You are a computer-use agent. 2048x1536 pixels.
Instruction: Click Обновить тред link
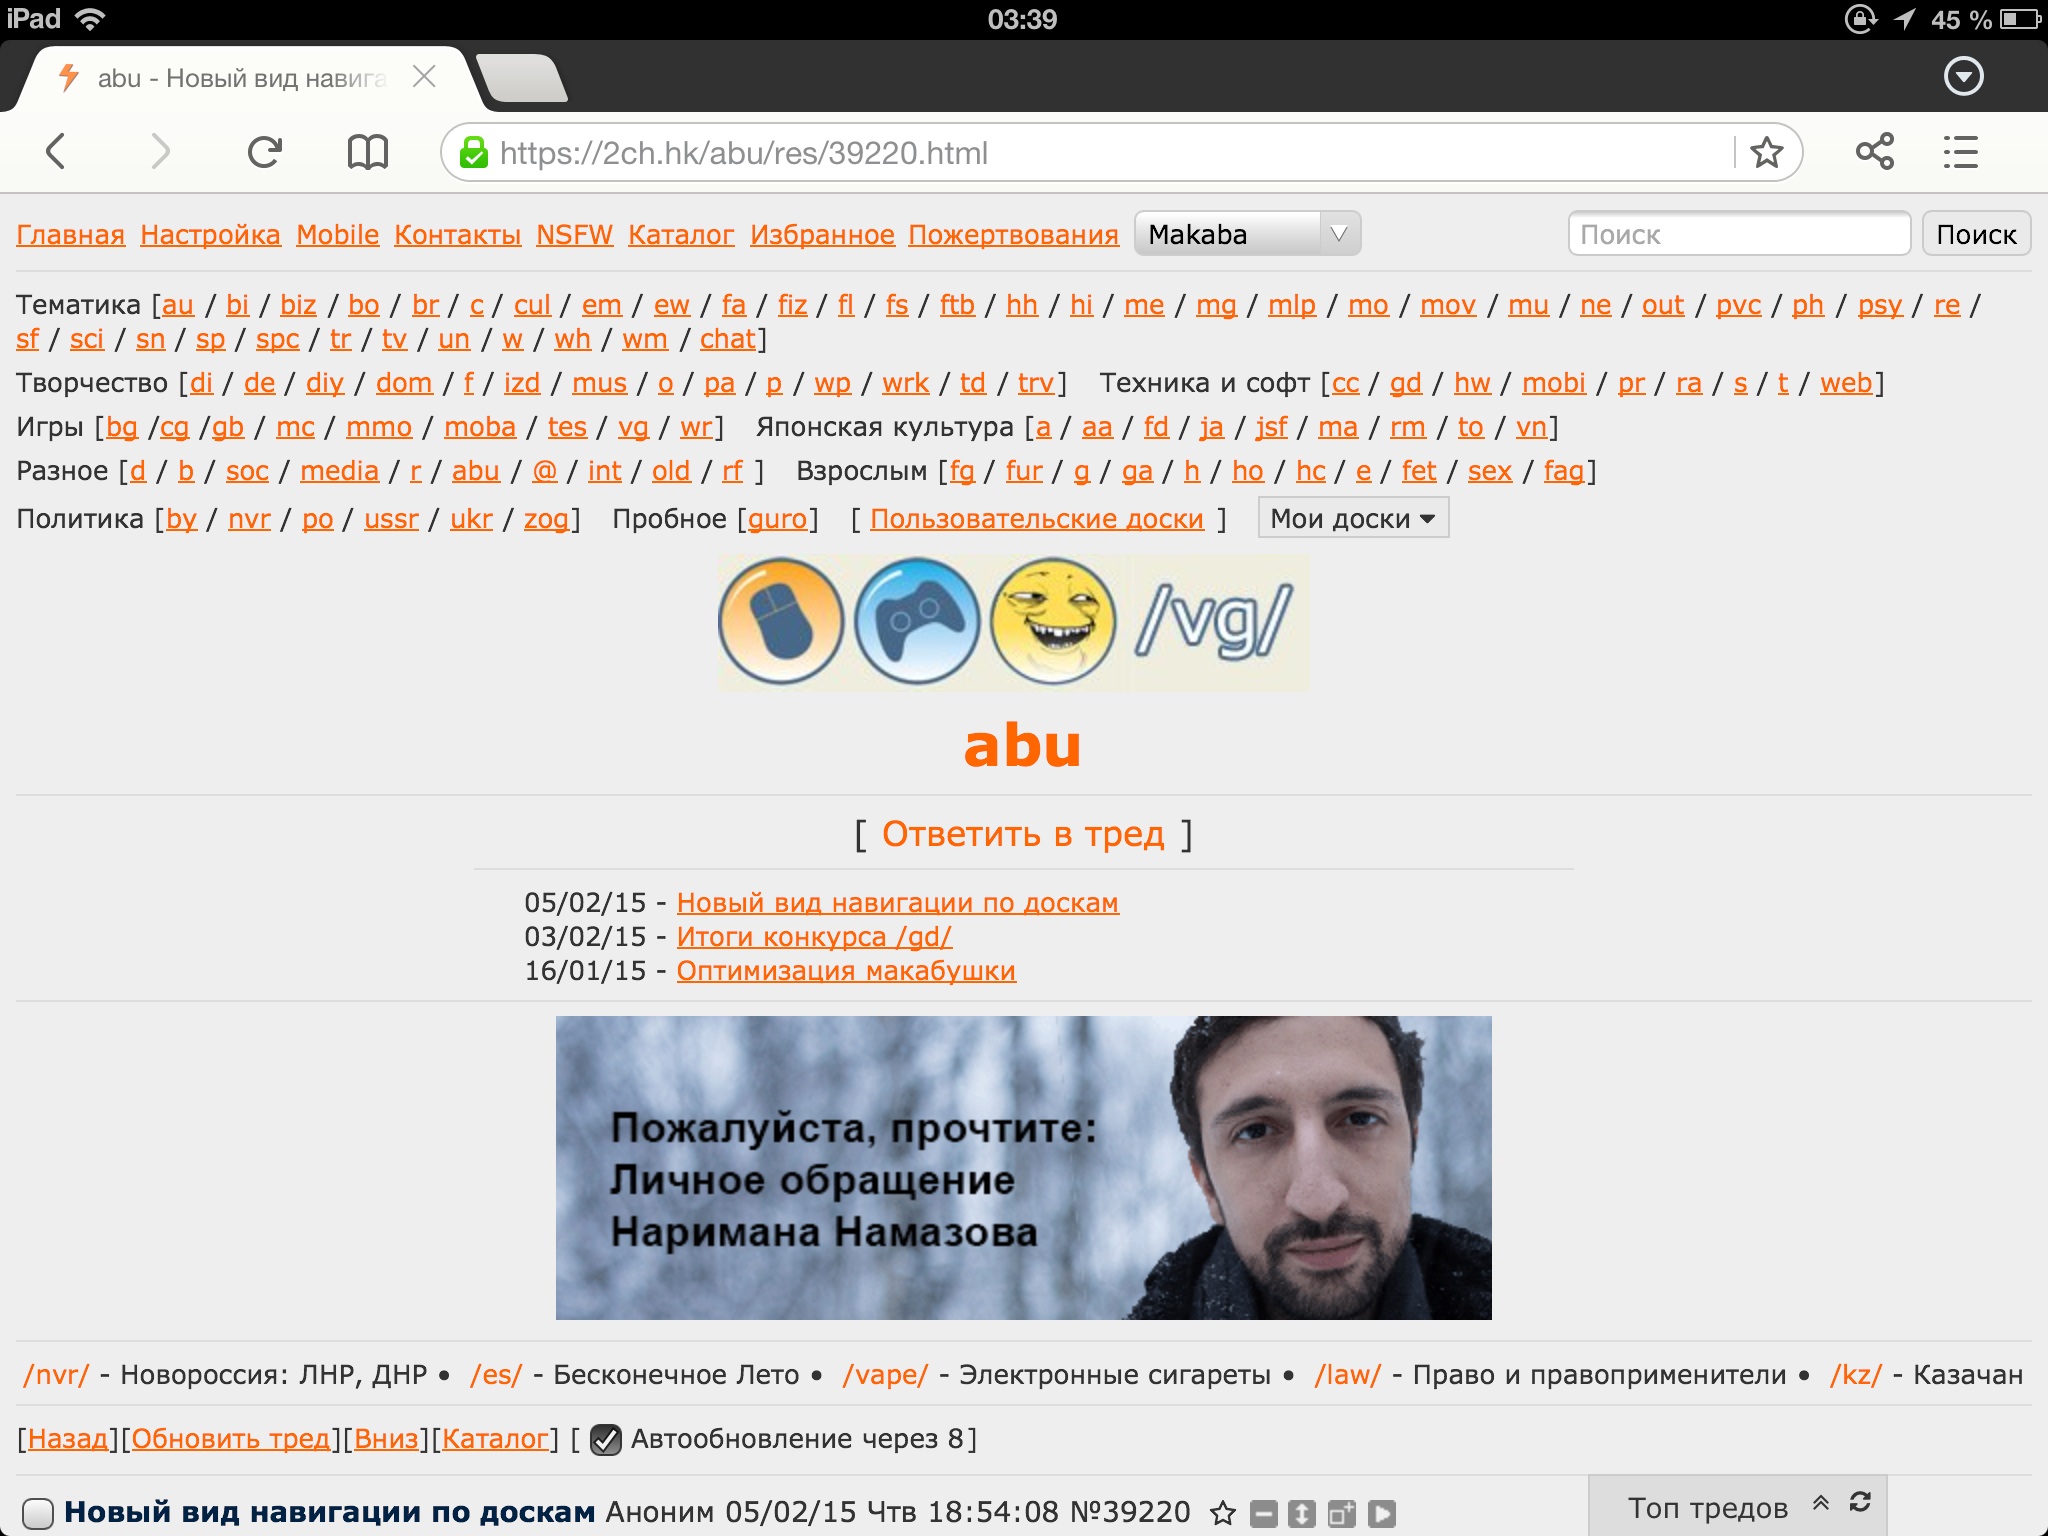(x=230, y=1439)
